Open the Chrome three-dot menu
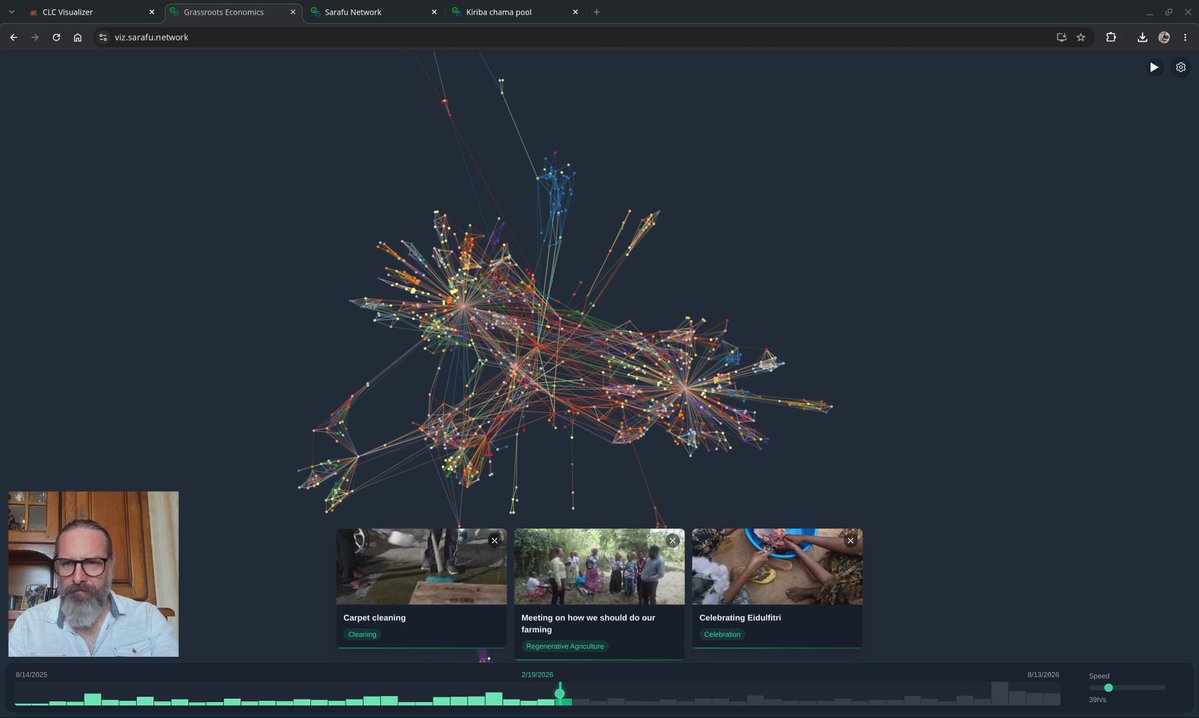 coord(1185,37)
